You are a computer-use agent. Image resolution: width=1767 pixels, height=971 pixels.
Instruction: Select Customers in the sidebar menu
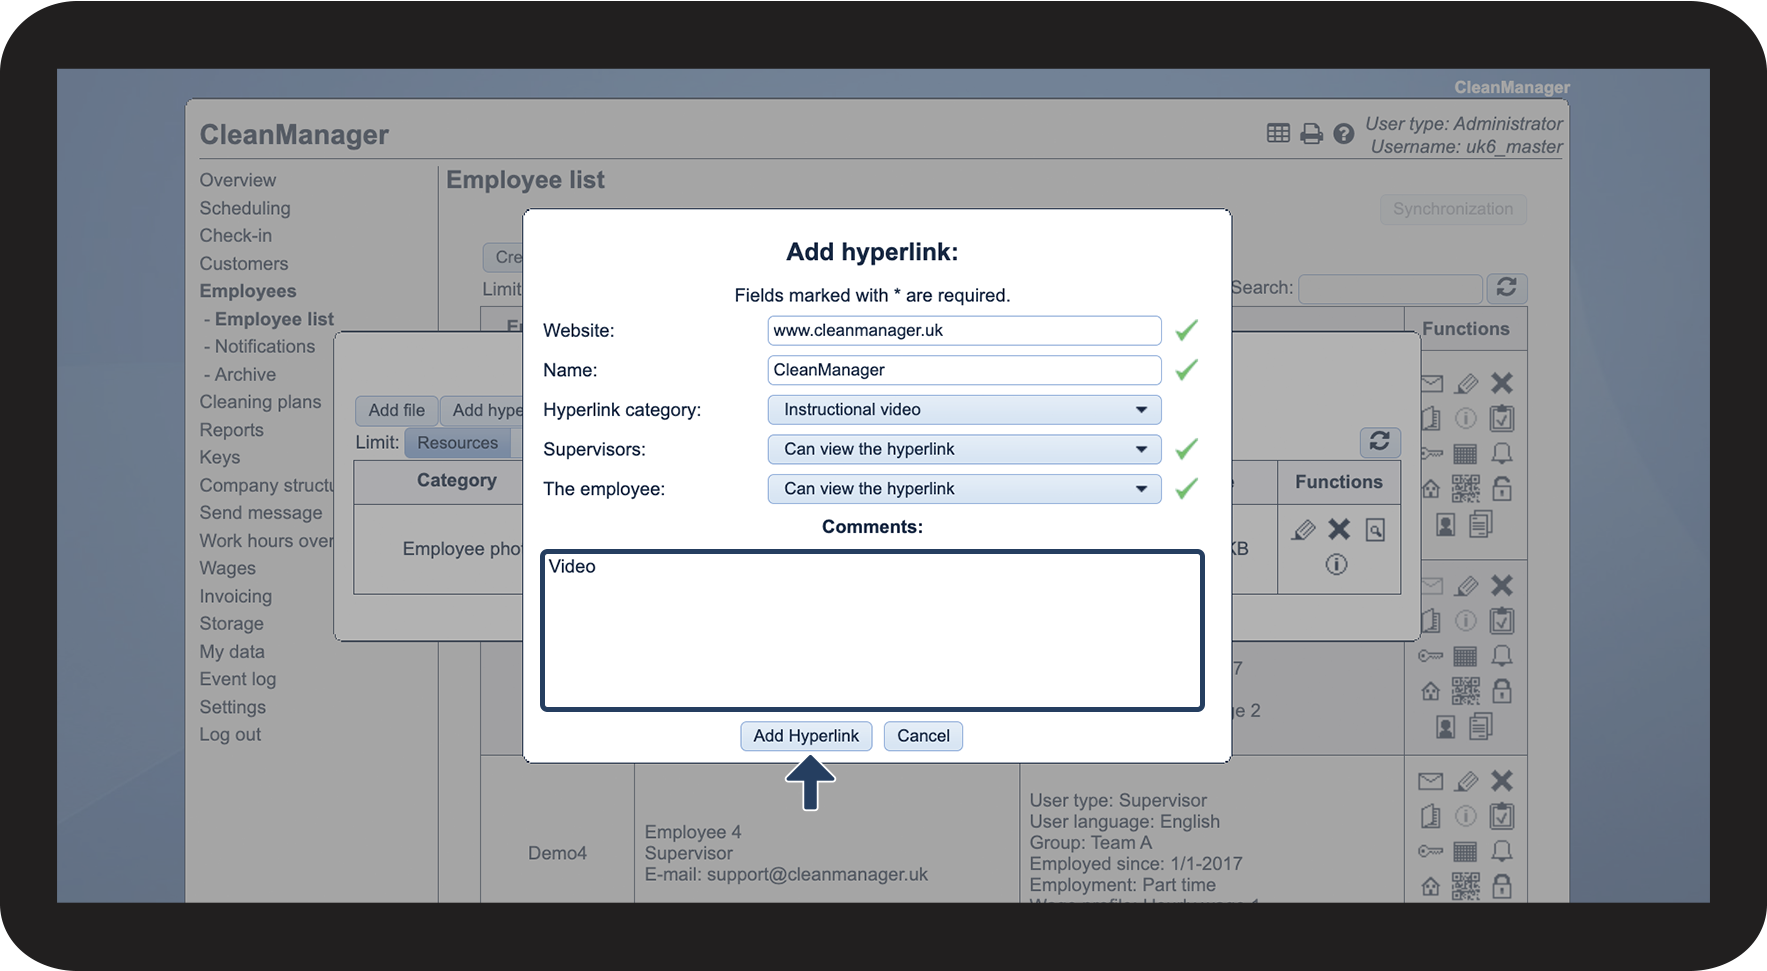pos(244,264)
